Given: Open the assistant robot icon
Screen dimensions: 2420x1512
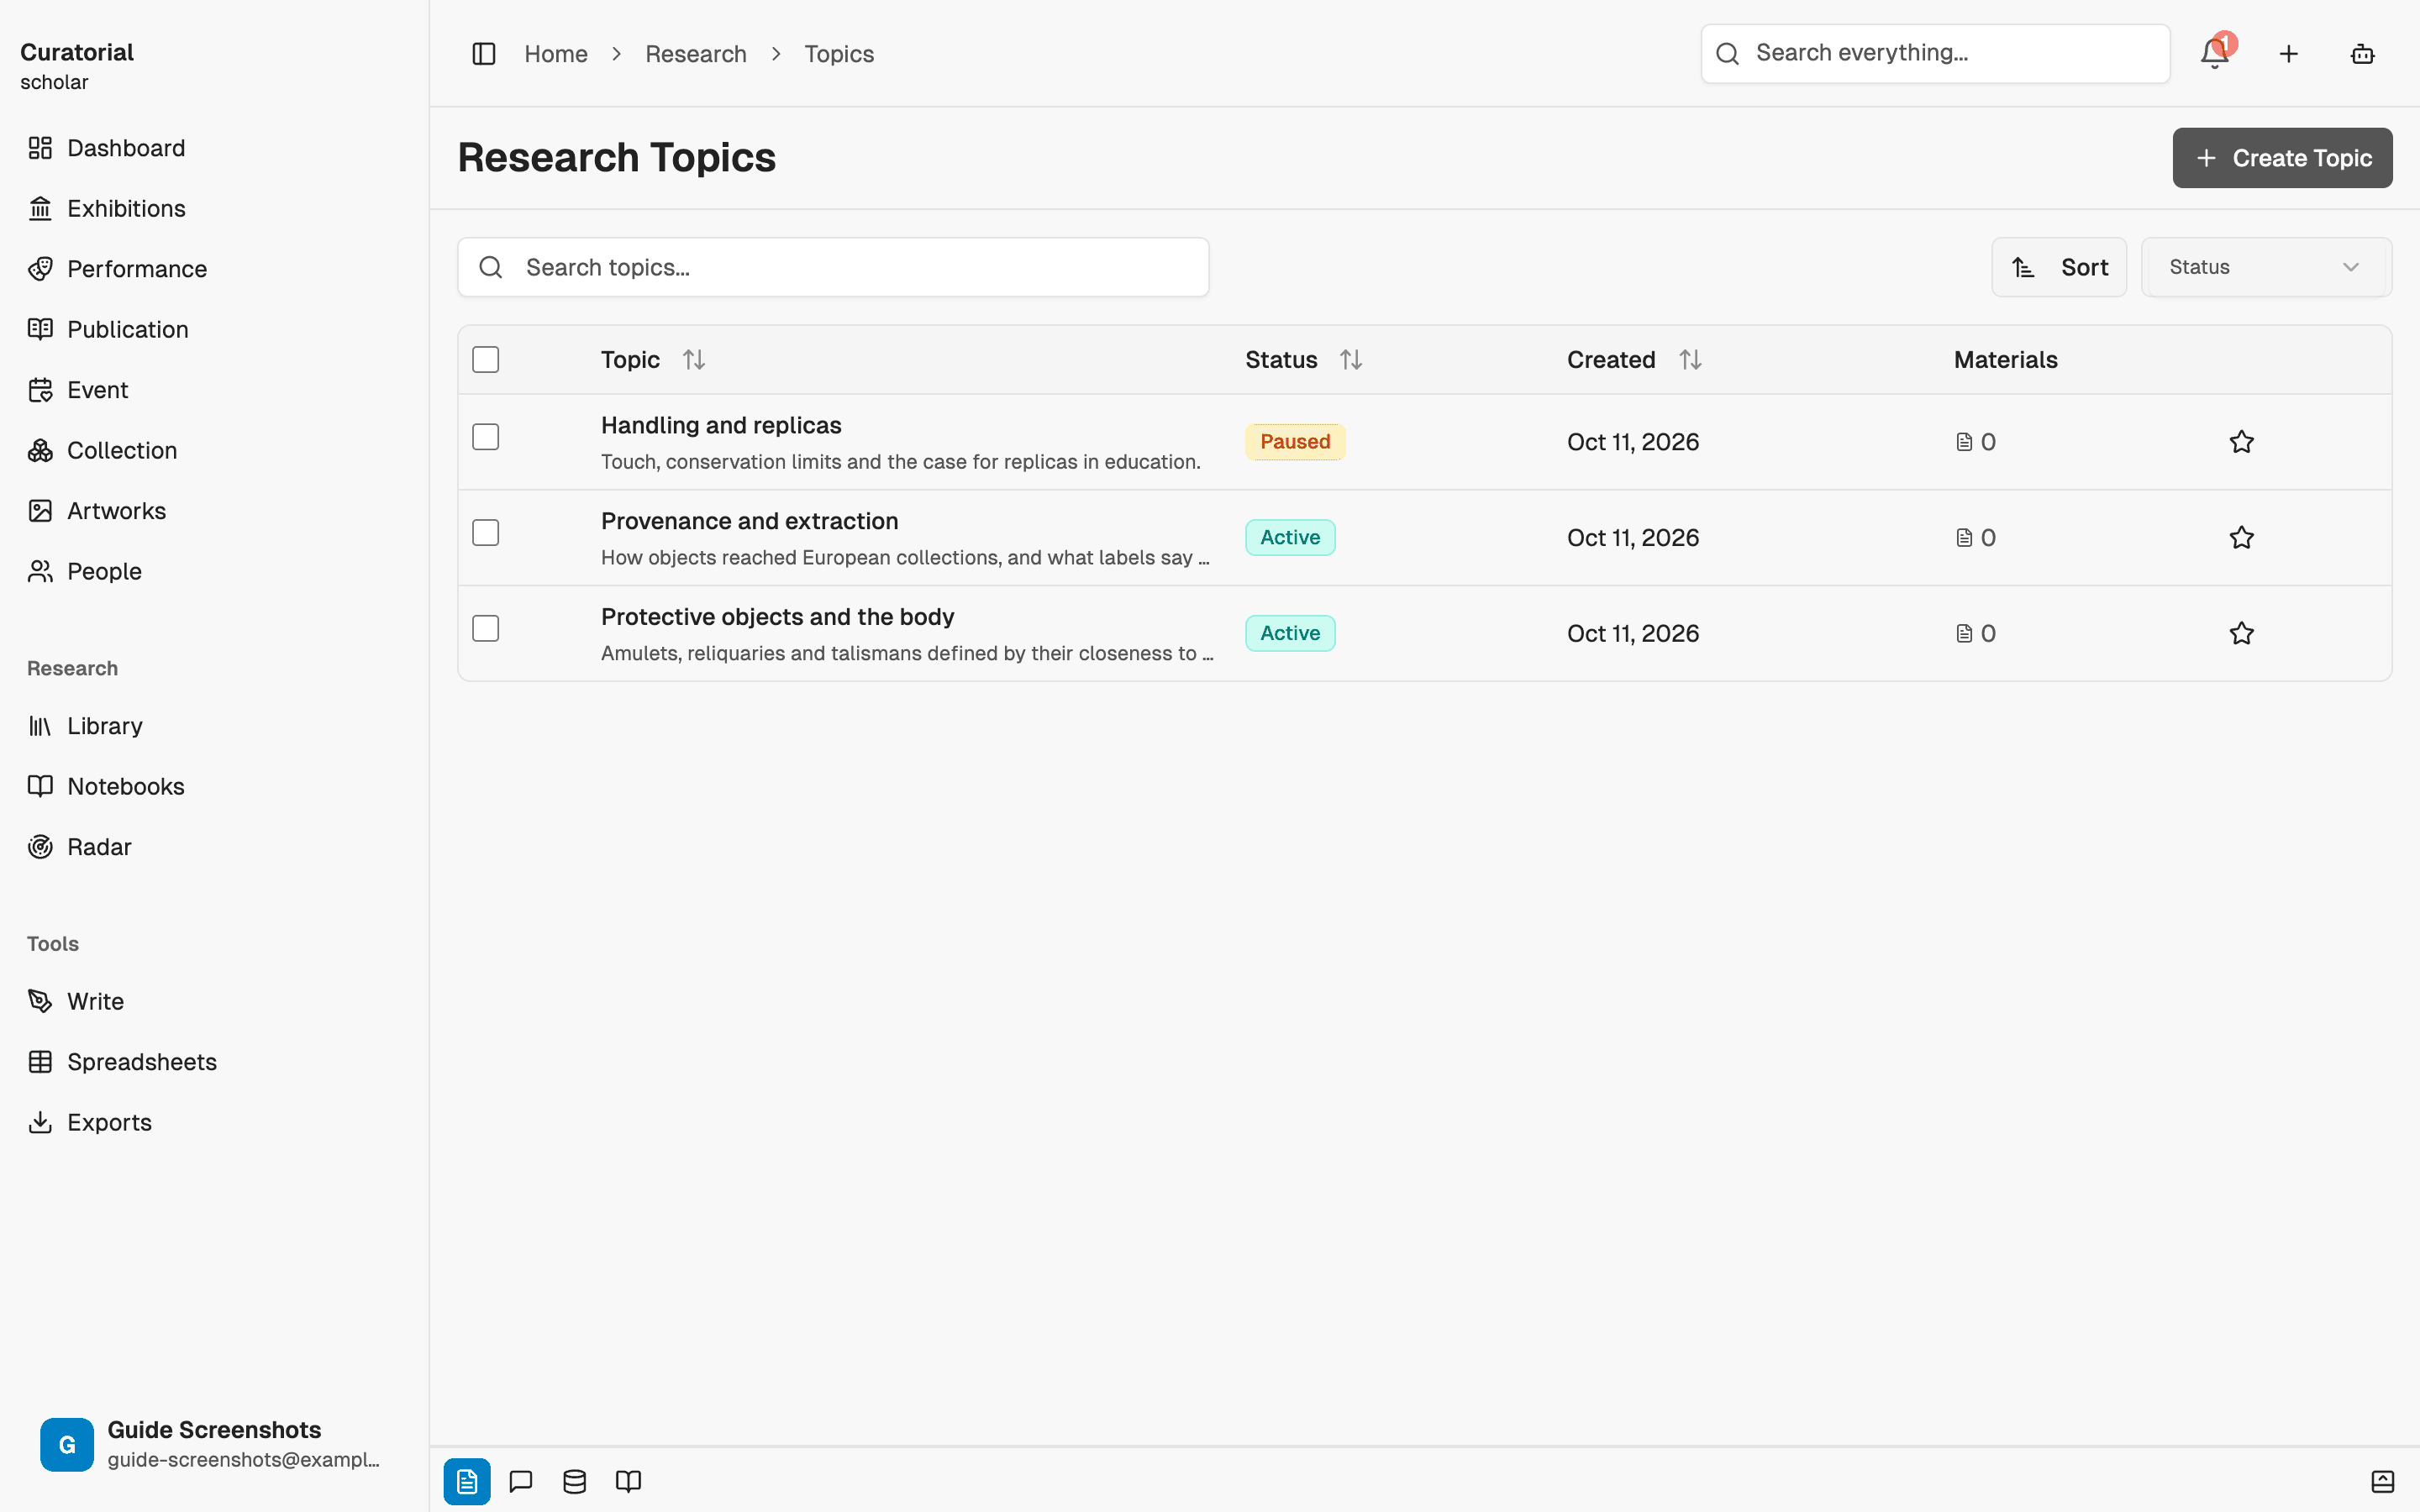Looking at the screenshot, I should pos(2362,54).
